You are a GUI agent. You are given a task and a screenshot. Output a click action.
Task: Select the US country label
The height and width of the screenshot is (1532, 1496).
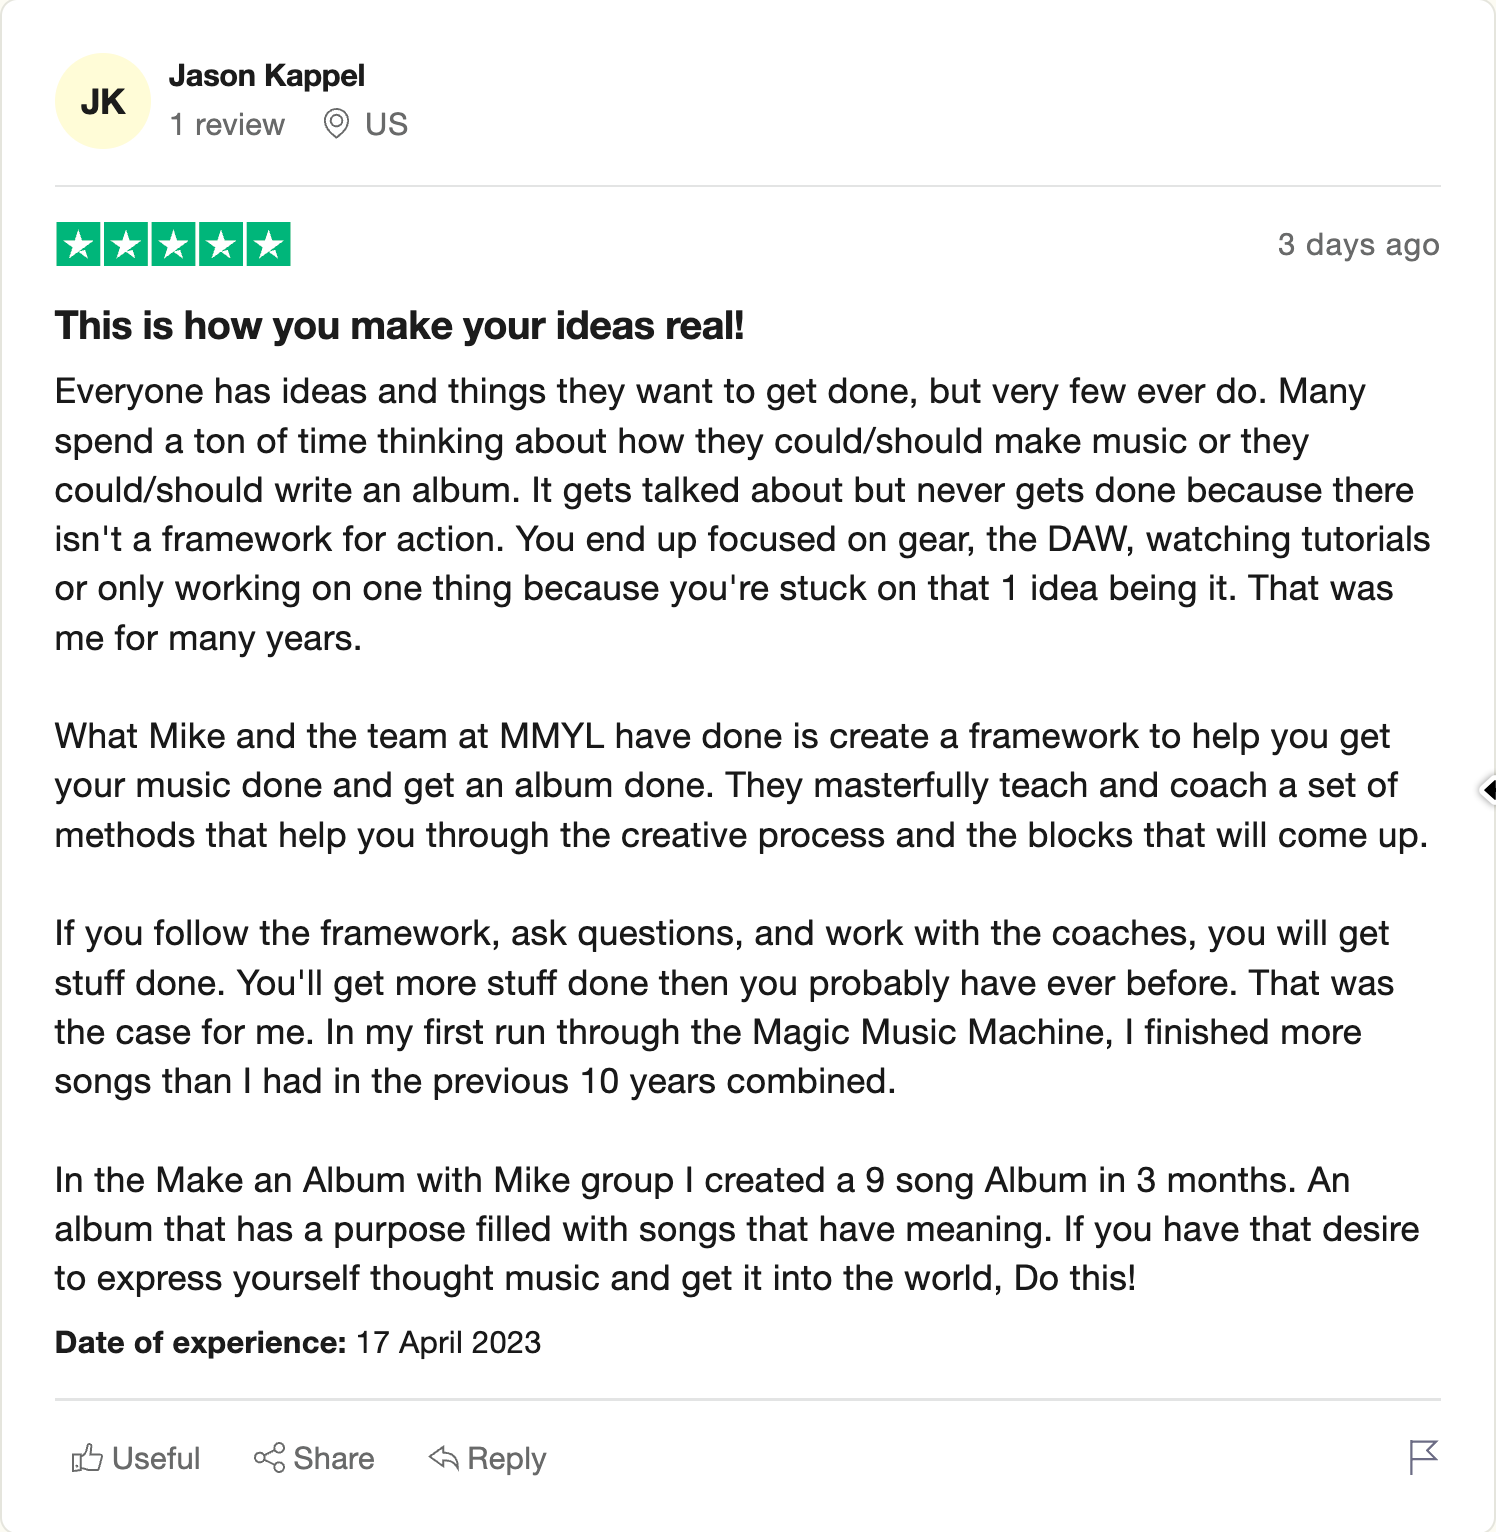tap(386, 125)
